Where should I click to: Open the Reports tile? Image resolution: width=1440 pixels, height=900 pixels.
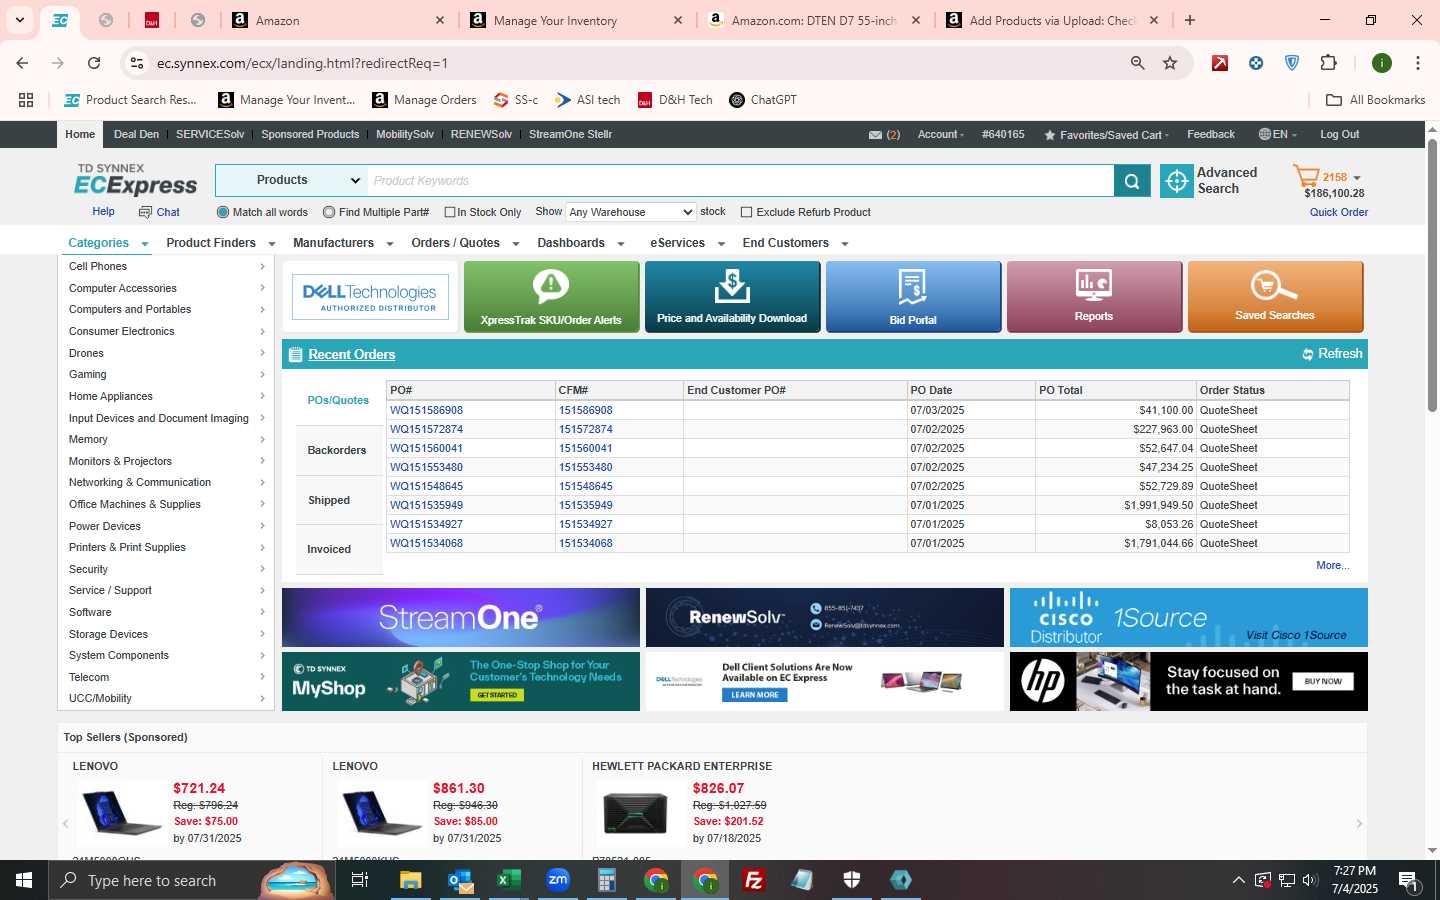coord(1094,297)
